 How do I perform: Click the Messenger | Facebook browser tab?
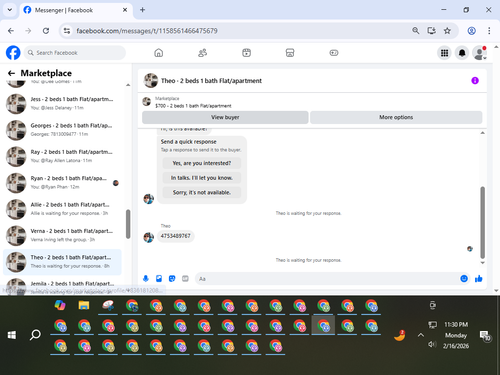pos(76,10)
